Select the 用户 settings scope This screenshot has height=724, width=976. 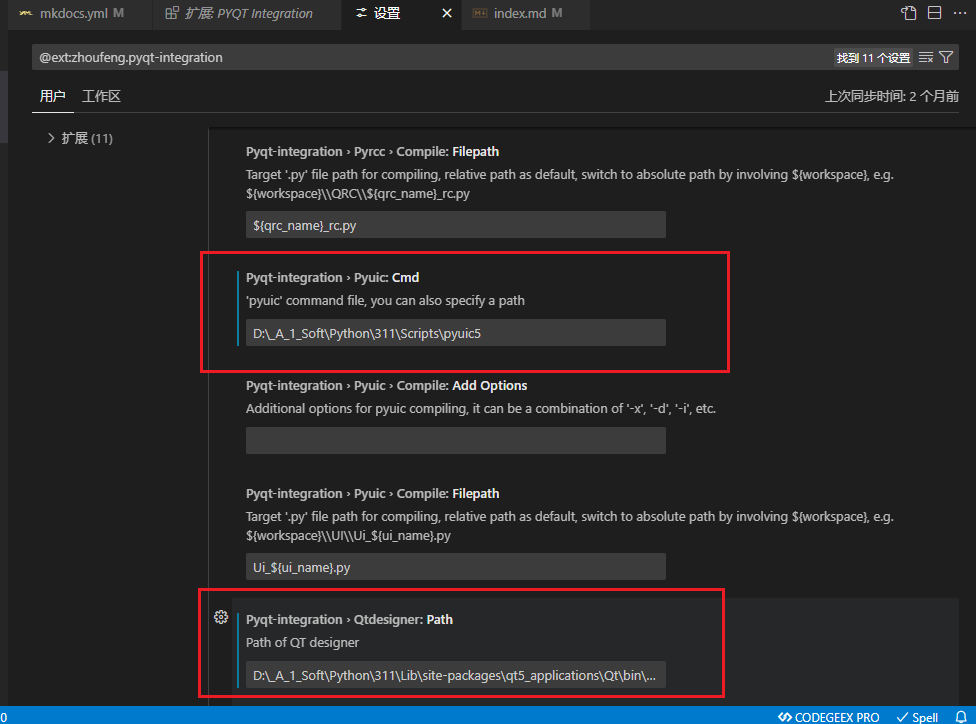52,96
